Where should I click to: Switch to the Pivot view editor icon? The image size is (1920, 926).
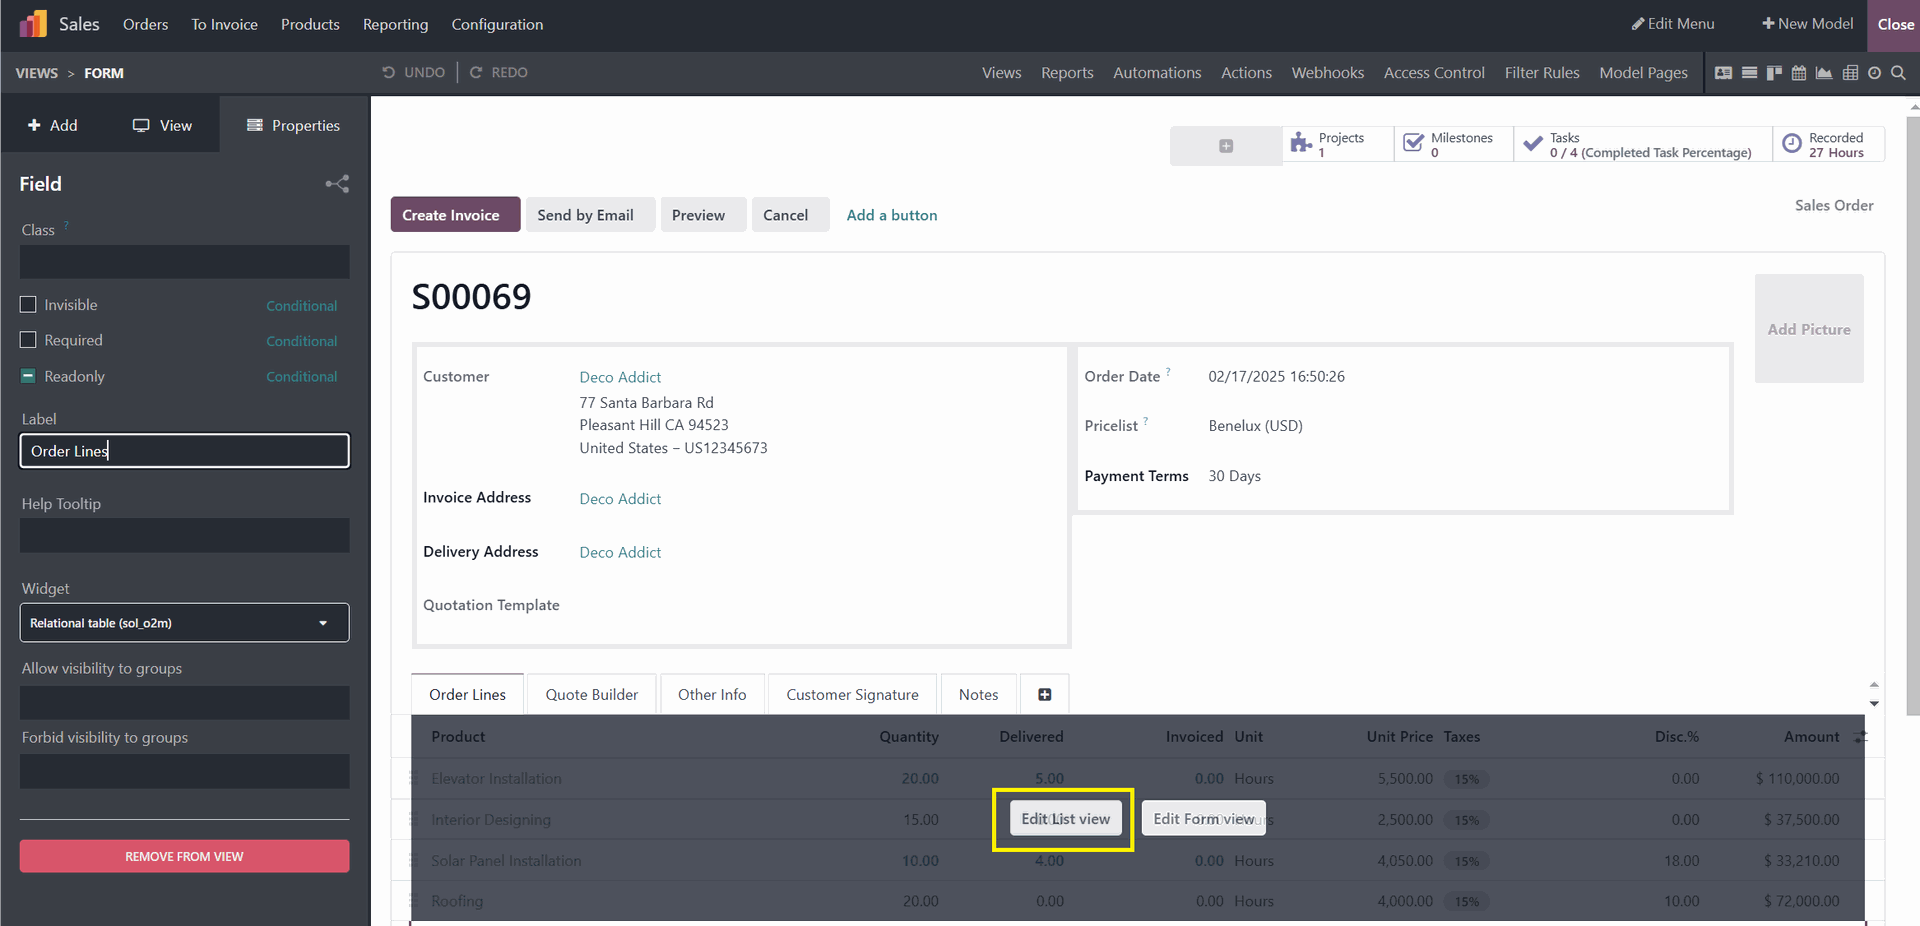click(1850, 73)
